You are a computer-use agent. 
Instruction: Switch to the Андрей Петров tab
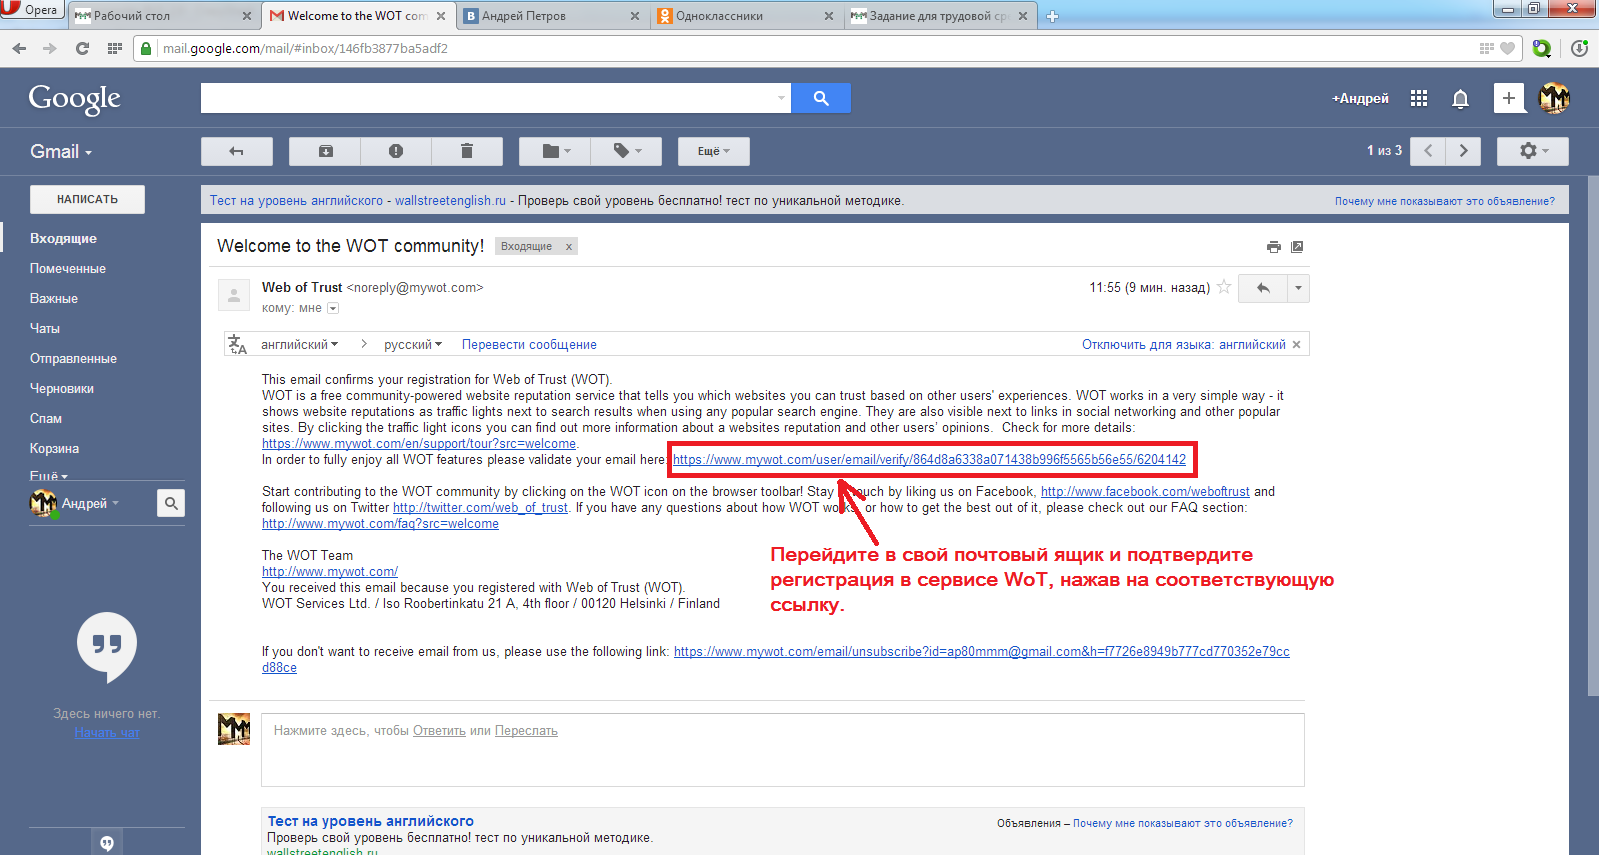pyautogui.click(x=551, y=16)
